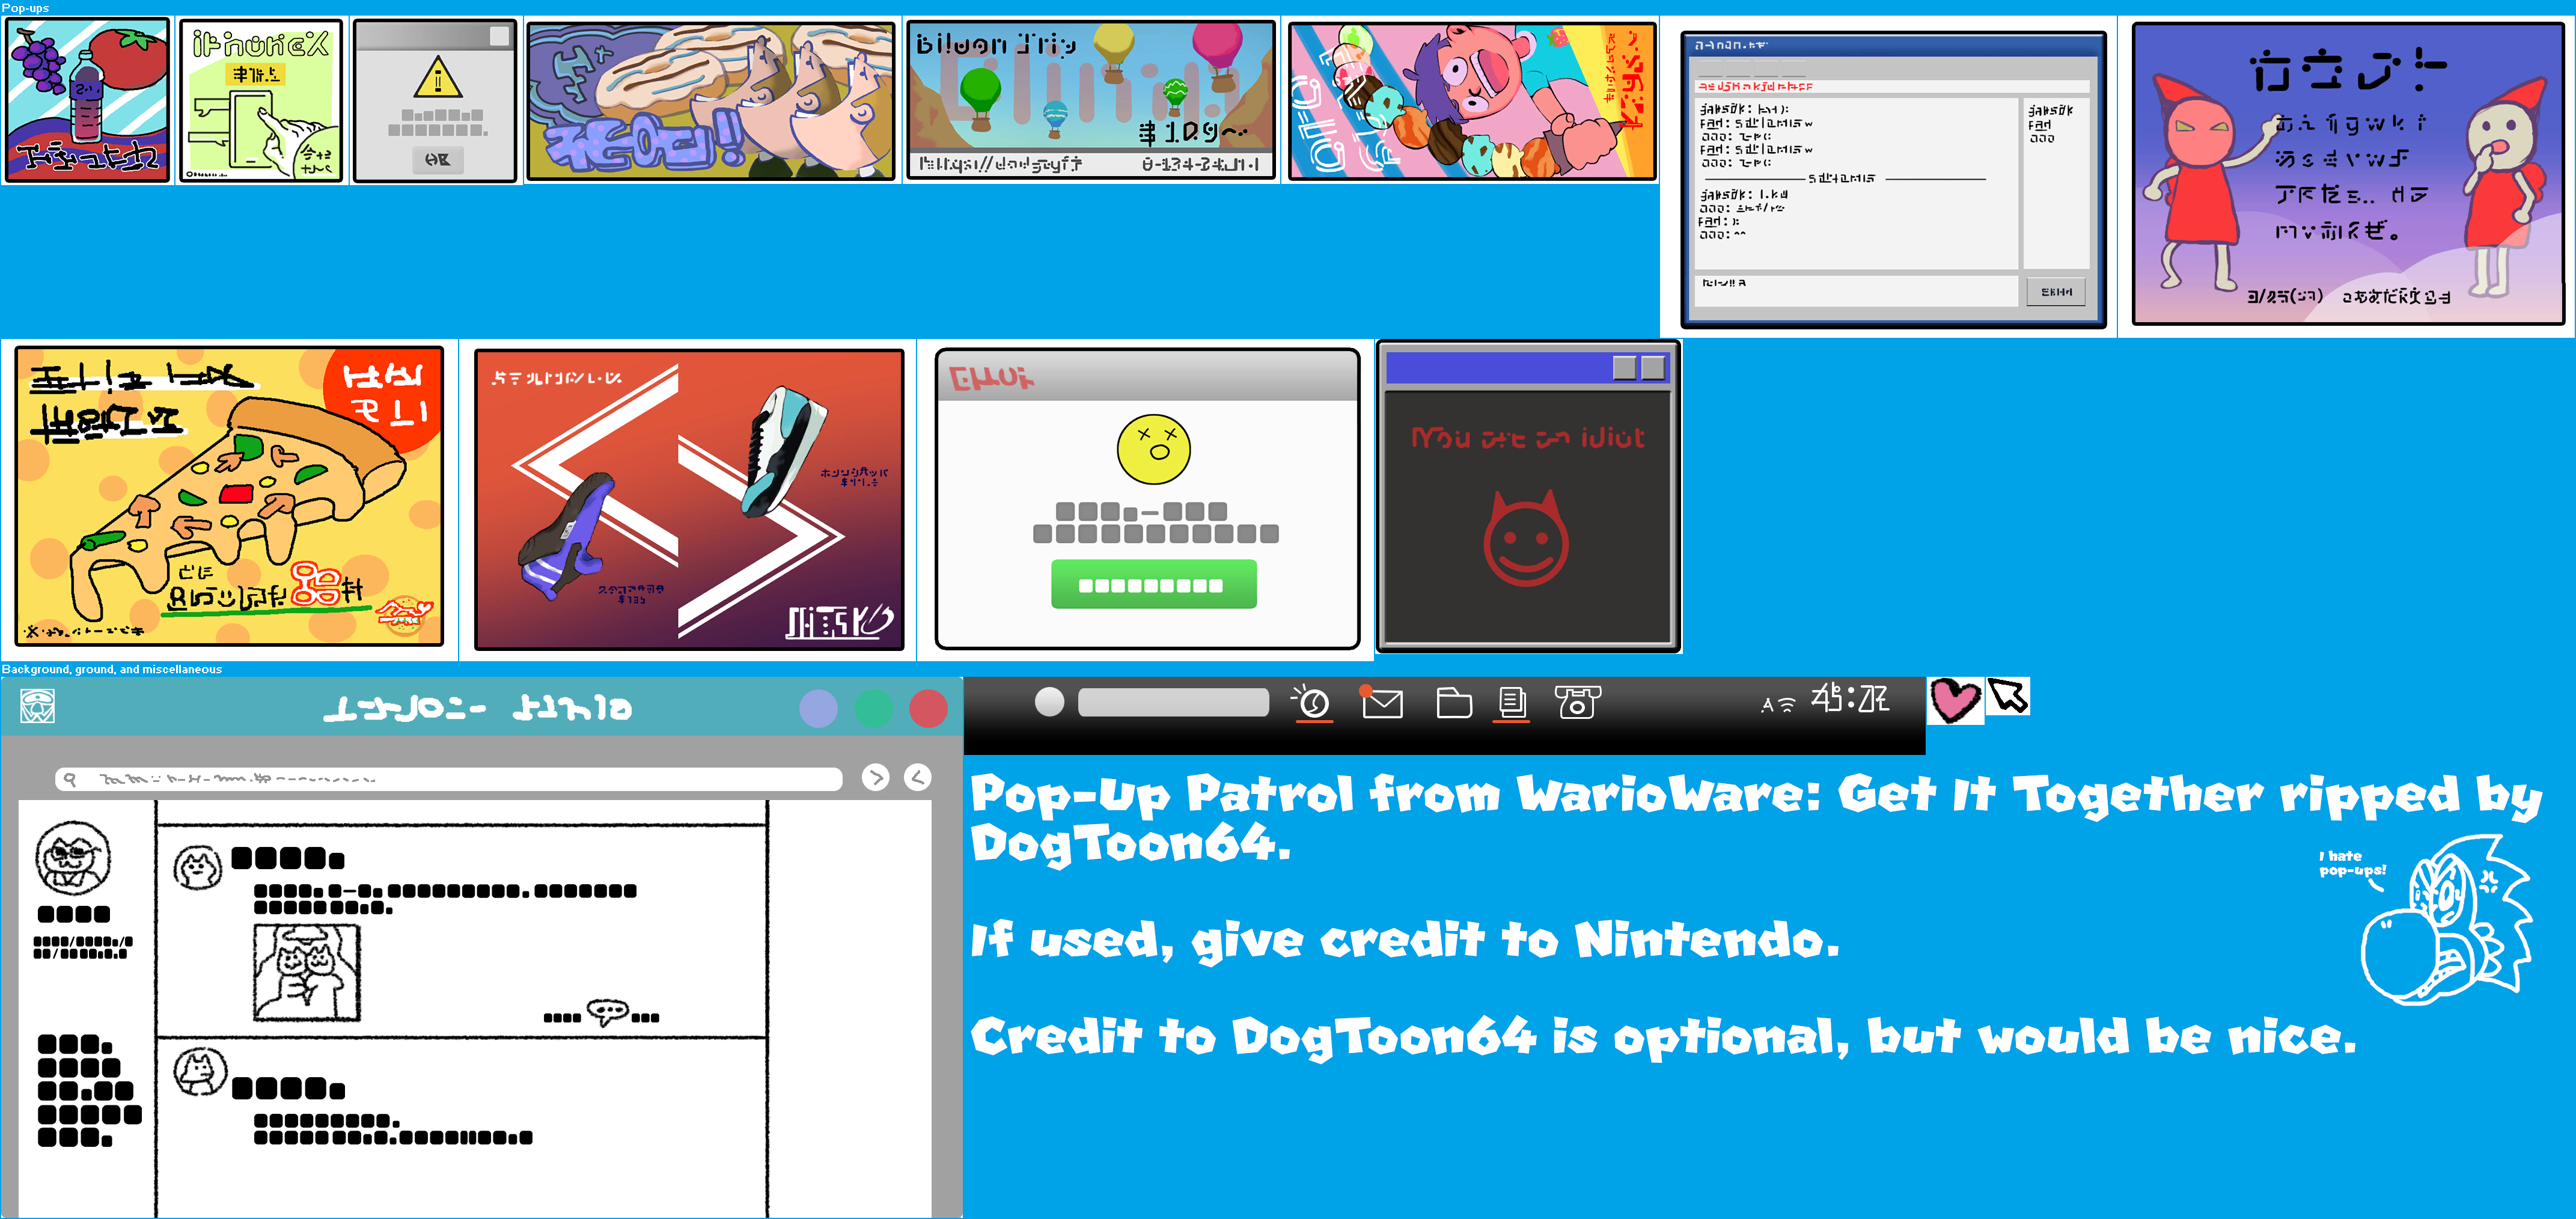The image size is (2576, 1219).
Task: Click message input field in chat pop-up
Action: [1856, 290]
